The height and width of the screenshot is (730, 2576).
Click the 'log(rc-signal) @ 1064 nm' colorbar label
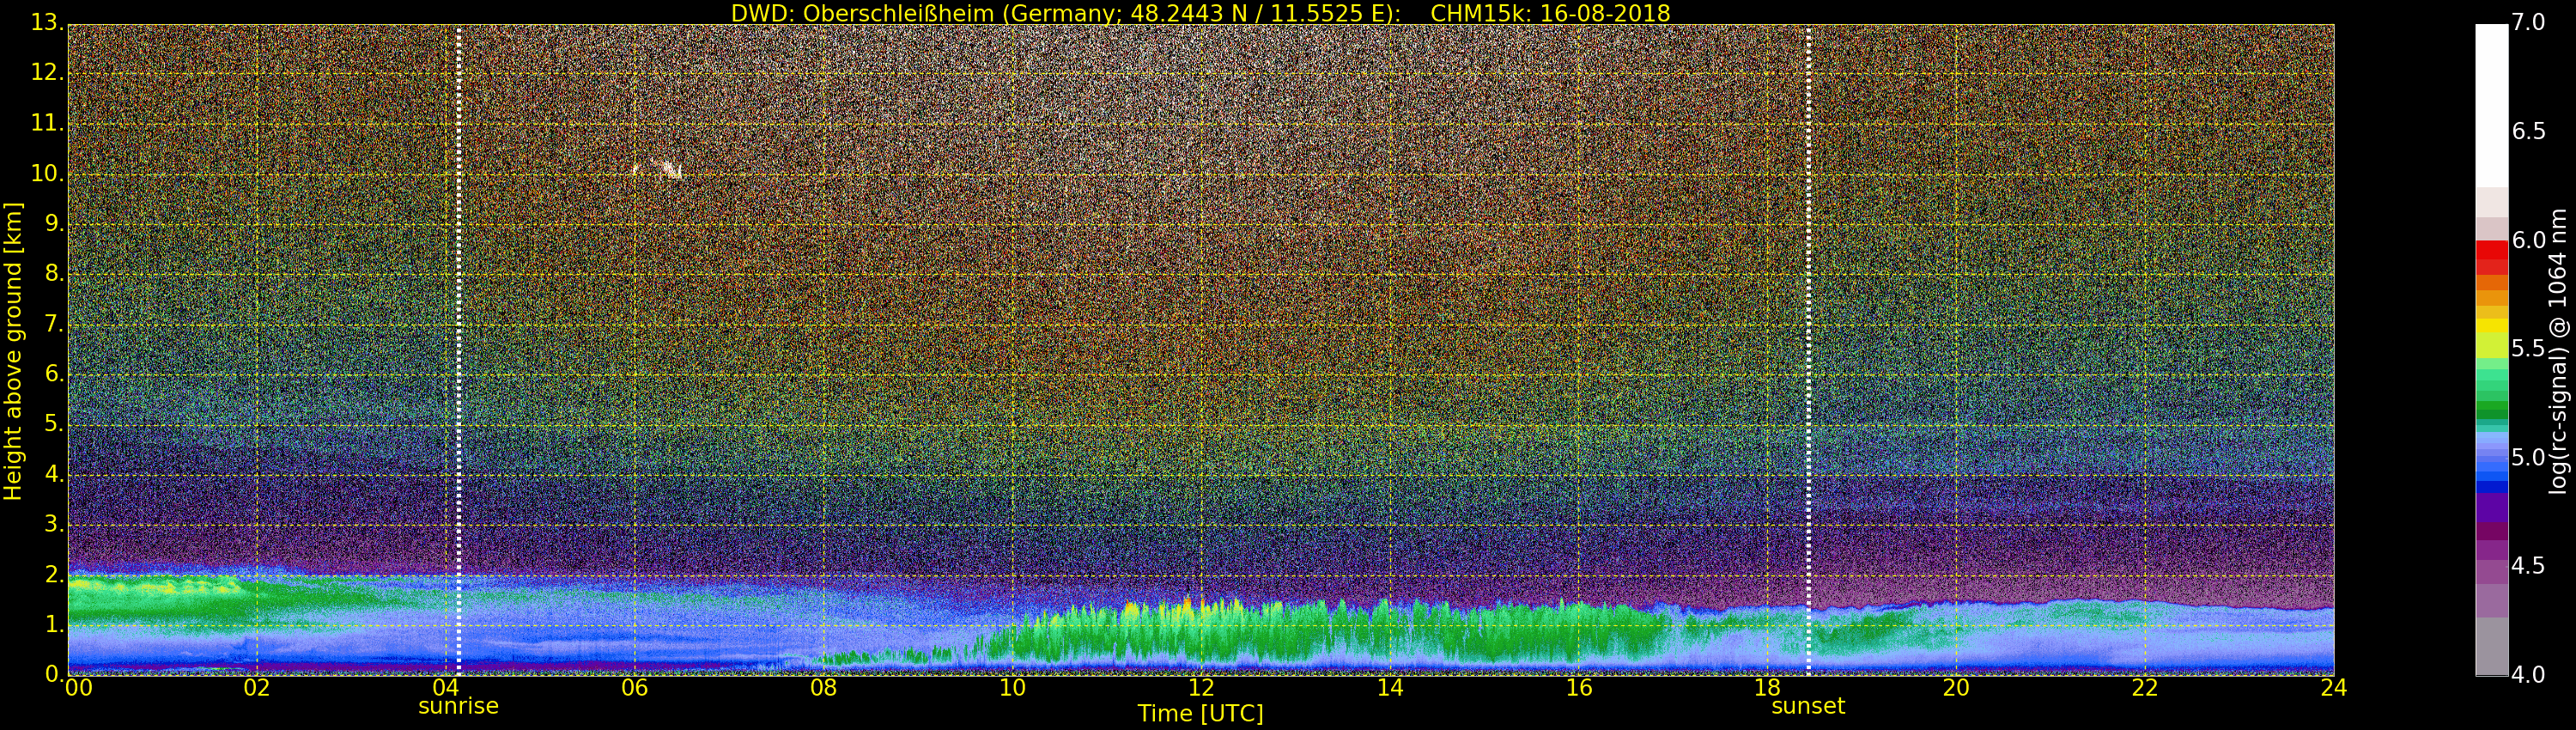tap(2558, 350)
